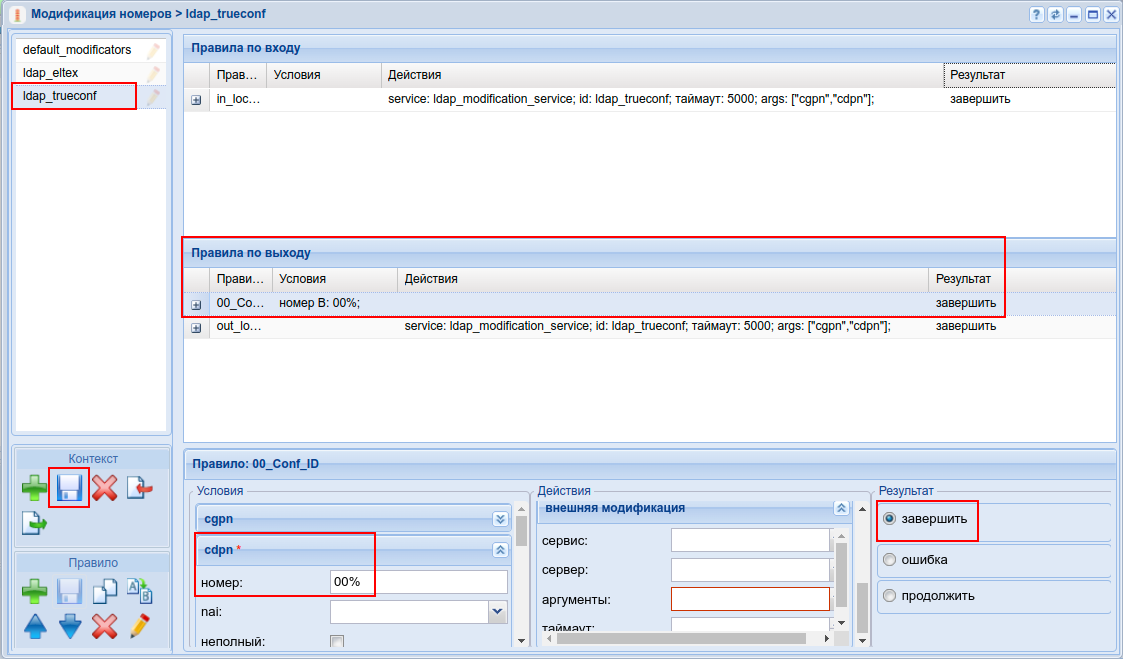Select the 'завершить' result radio button
The height and width of the screenshot is (659, 1123).
889,519
